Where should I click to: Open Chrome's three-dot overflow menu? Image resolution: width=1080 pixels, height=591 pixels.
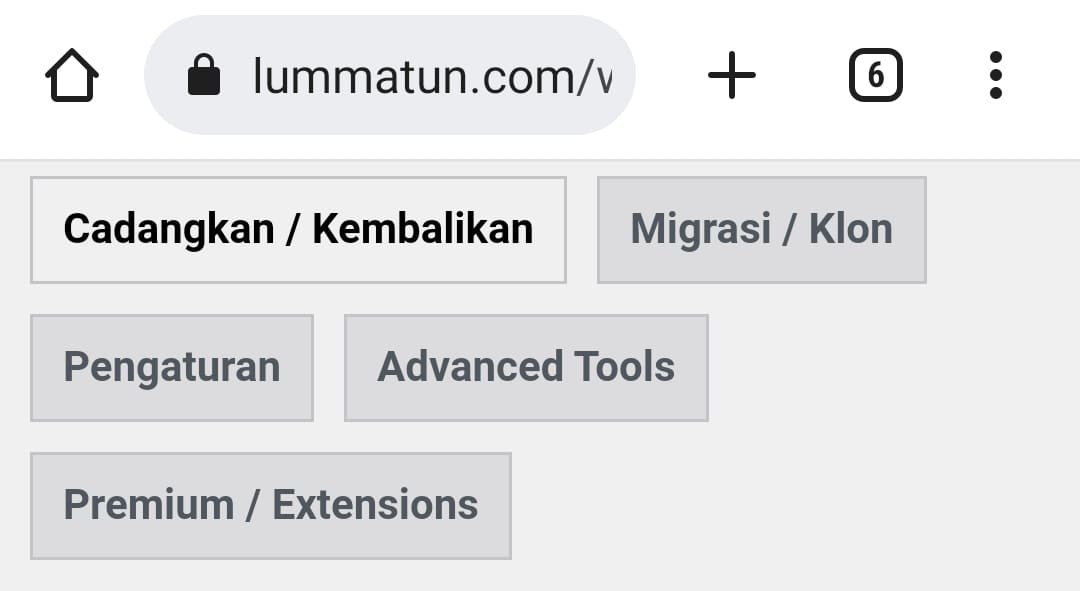(x=995, y=74)
